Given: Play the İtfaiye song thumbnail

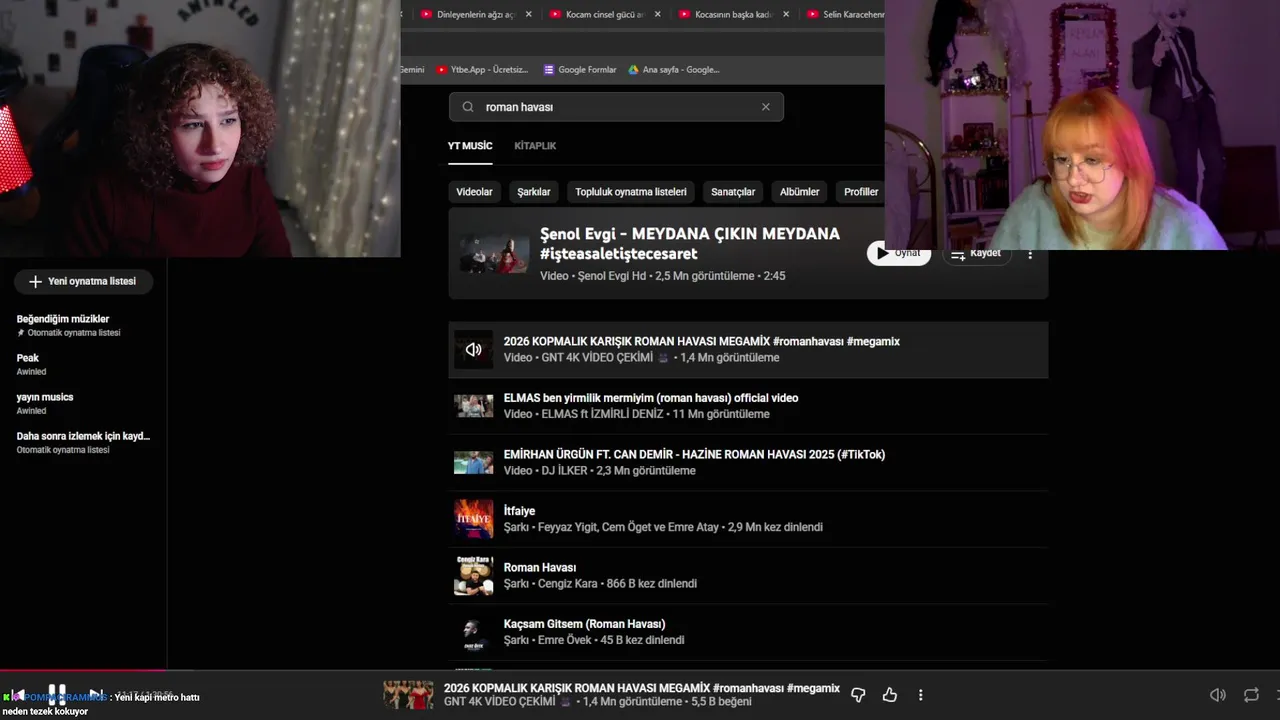Looking at the screenshot, I should (x=474, y=519).
